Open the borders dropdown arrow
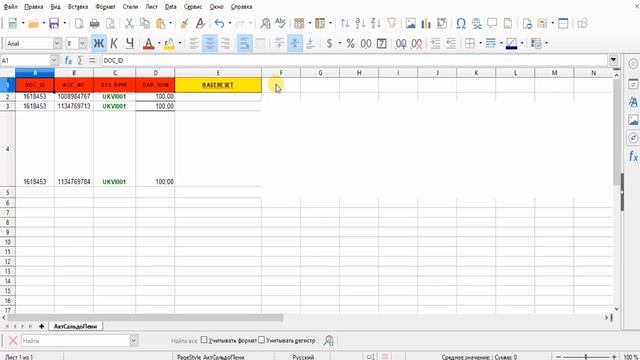 (480, 43)
